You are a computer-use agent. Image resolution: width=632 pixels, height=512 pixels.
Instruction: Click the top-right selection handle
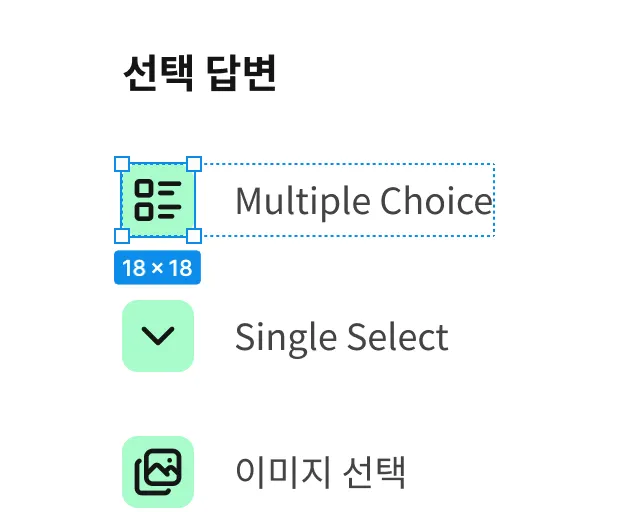194,164
